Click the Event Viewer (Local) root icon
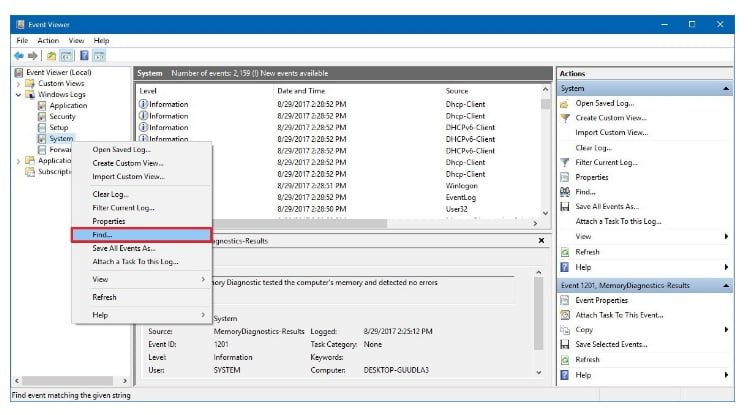Screen dimensions: 756x415 point(19,72)
